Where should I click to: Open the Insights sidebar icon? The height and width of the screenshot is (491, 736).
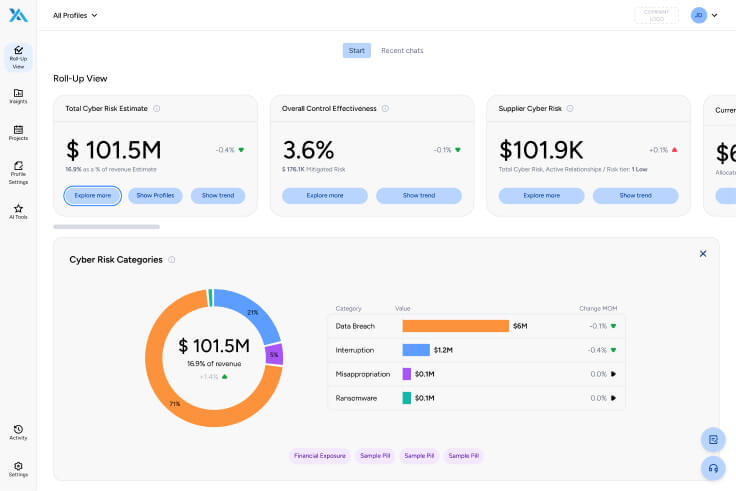[18, 96]
